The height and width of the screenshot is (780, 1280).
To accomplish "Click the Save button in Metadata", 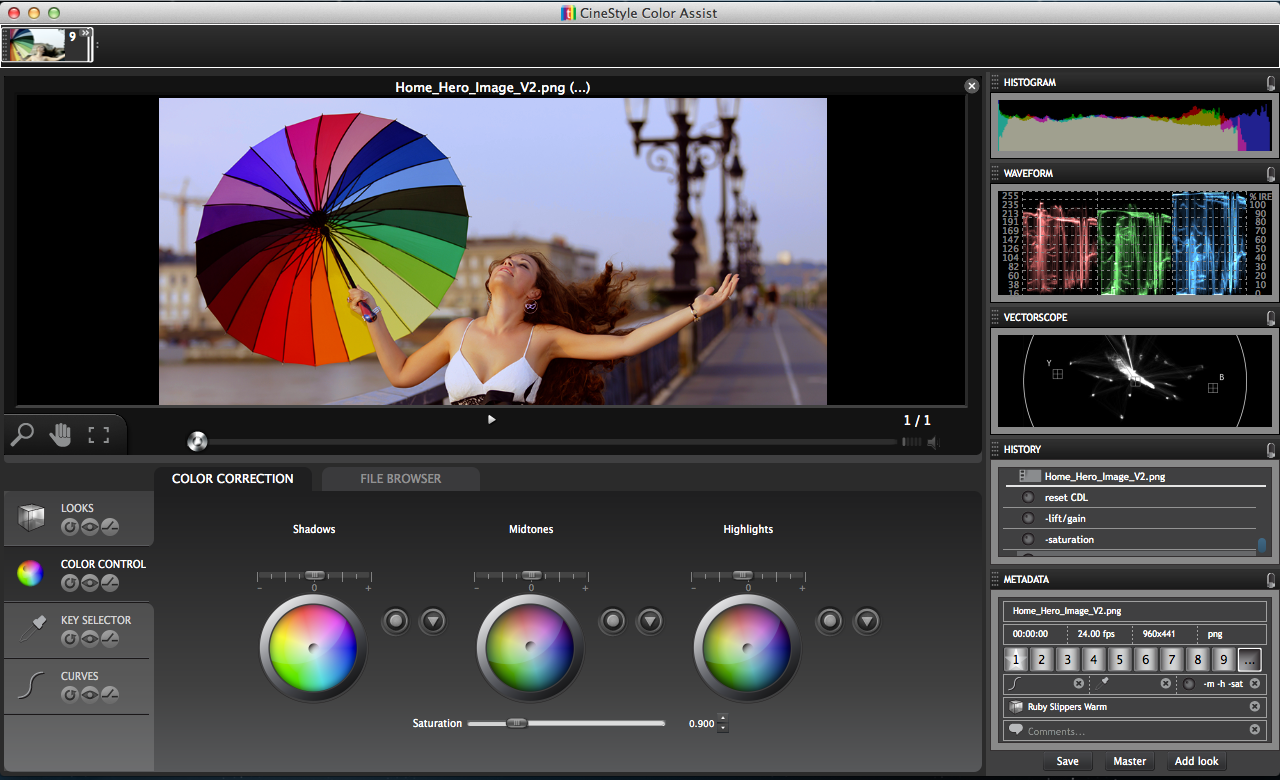I will 1067,761.
